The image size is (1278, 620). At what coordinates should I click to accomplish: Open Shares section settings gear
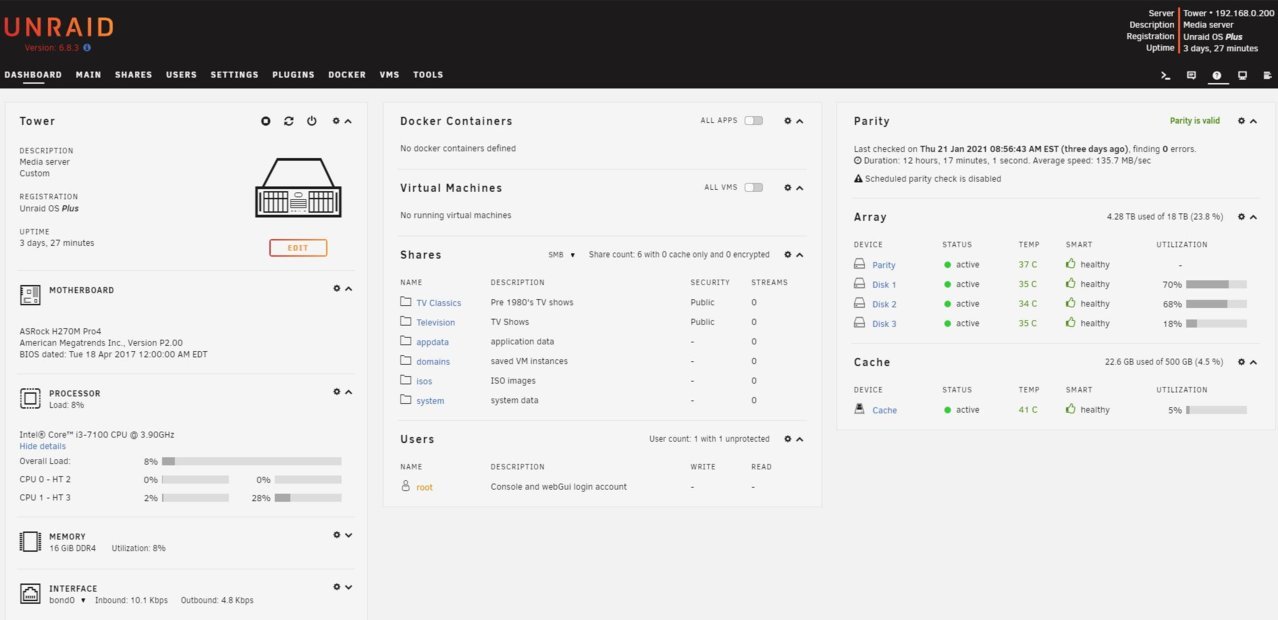[788, 255]
